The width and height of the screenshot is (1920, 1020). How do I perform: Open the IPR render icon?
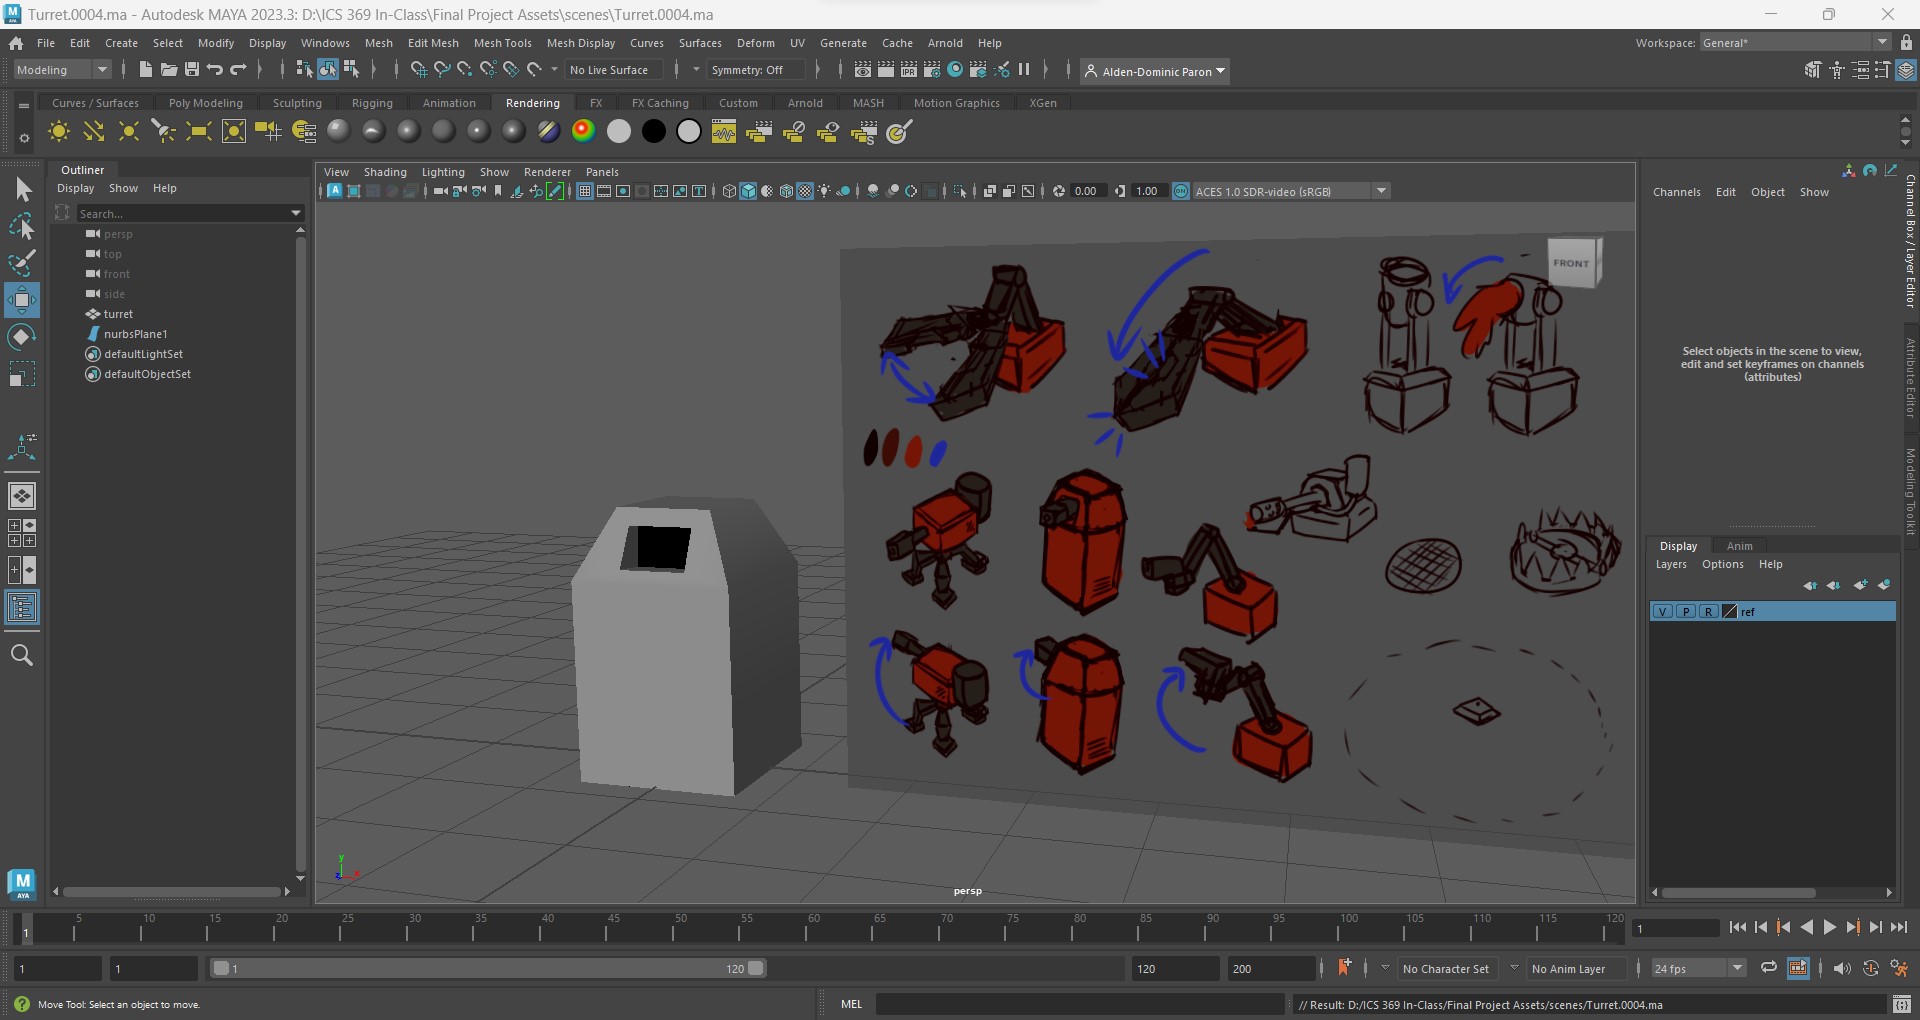pos(909,69)
